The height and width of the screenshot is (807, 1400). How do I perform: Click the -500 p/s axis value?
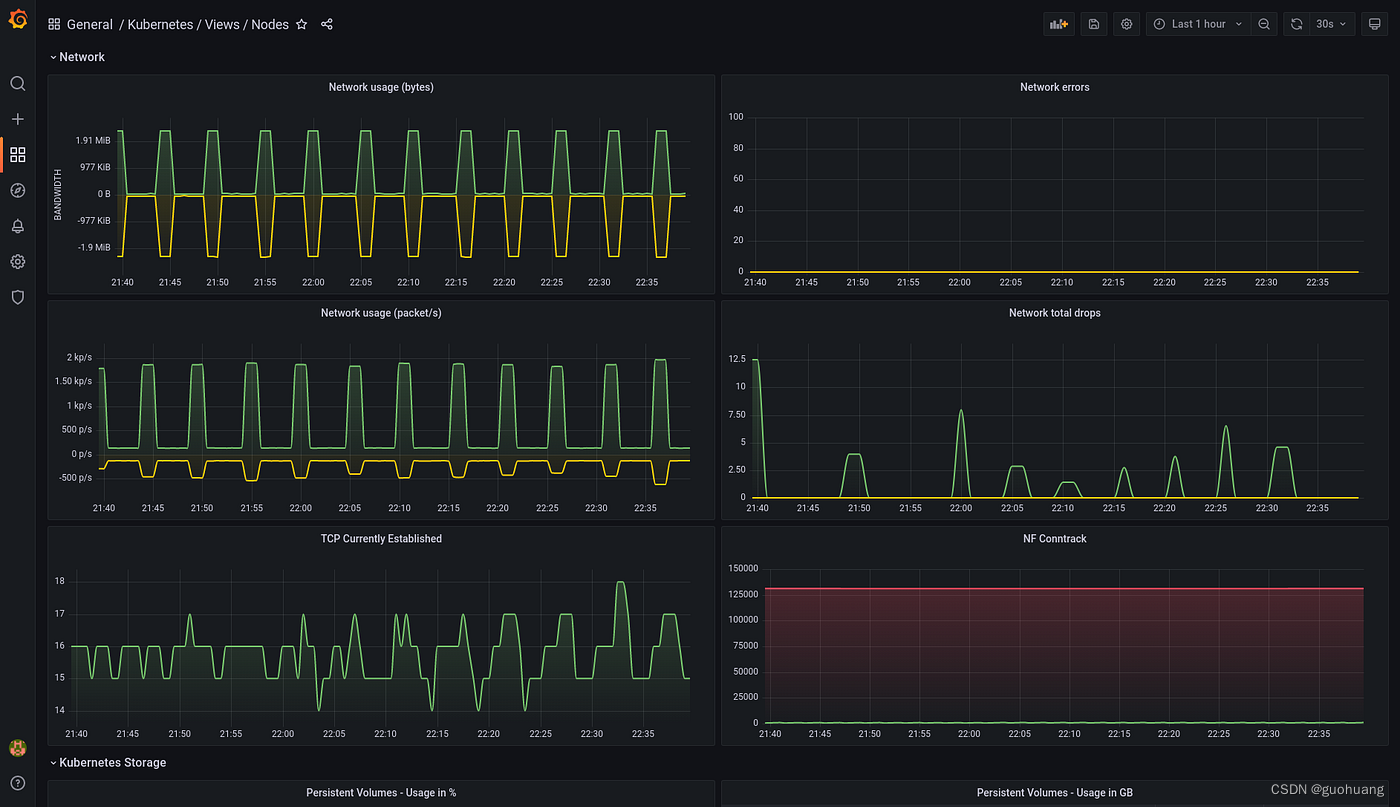tap(75, 477)
